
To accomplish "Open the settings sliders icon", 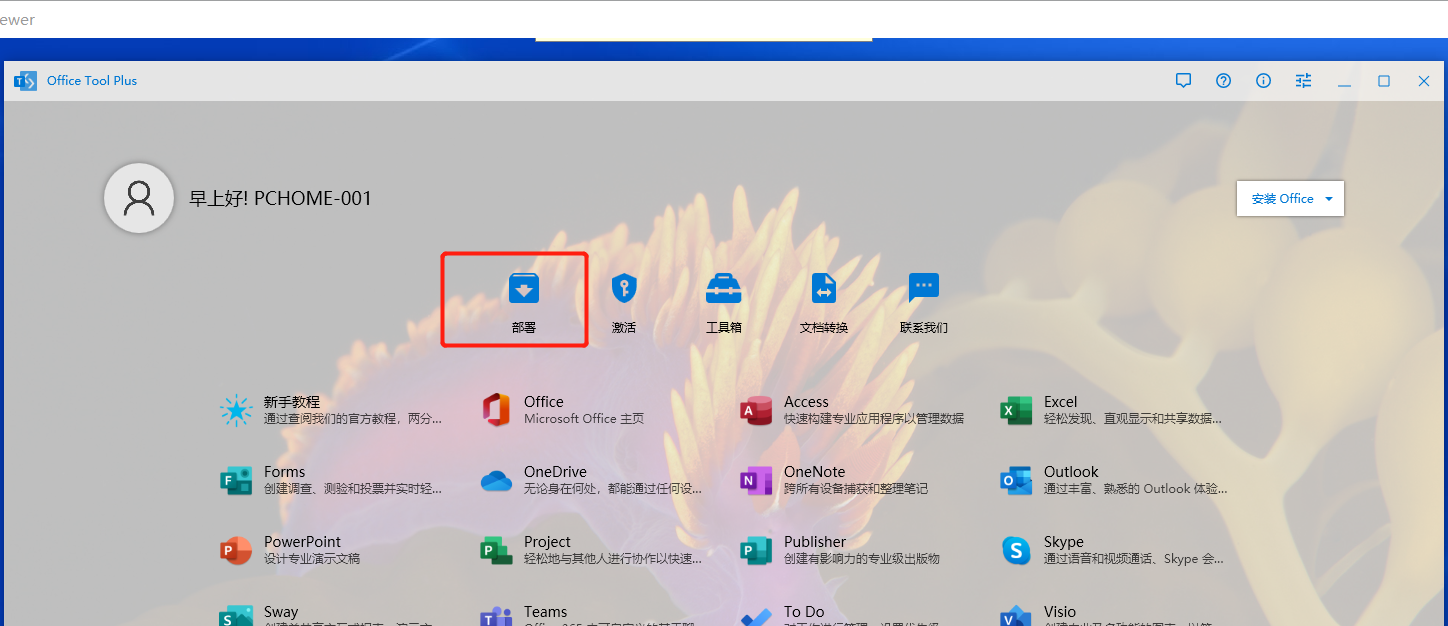I will click(1303, 81).
